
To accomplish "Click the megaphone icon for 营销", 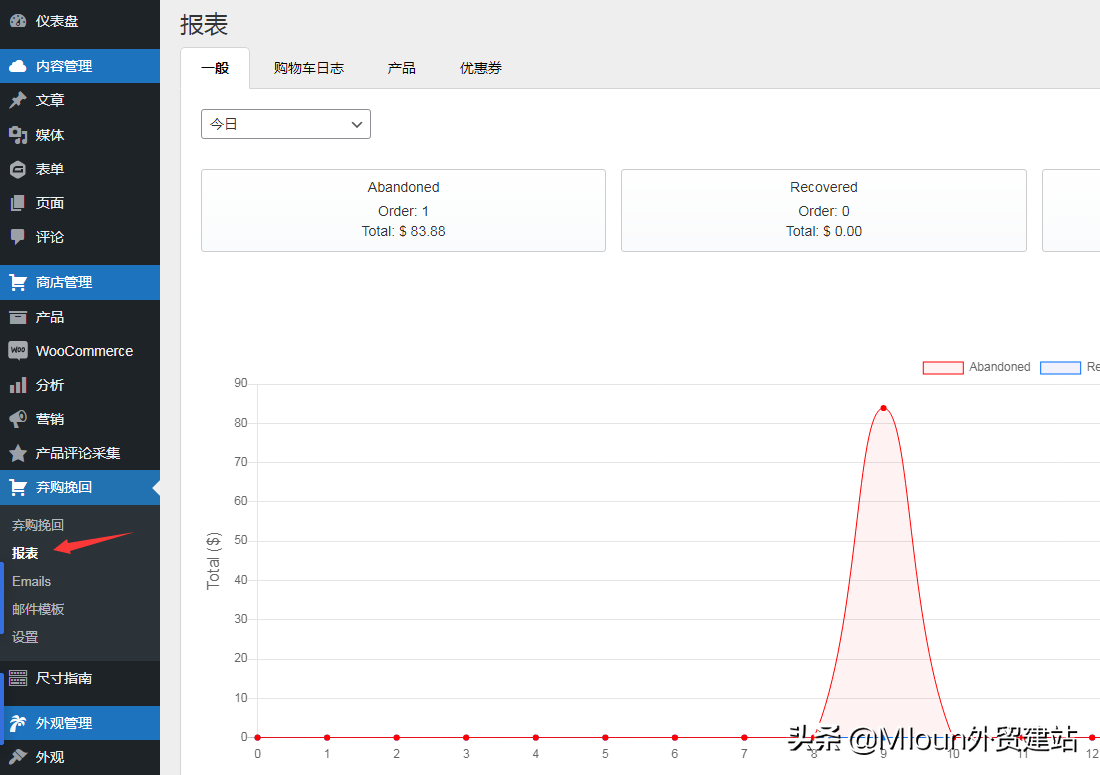I will (x=18, y=419).
